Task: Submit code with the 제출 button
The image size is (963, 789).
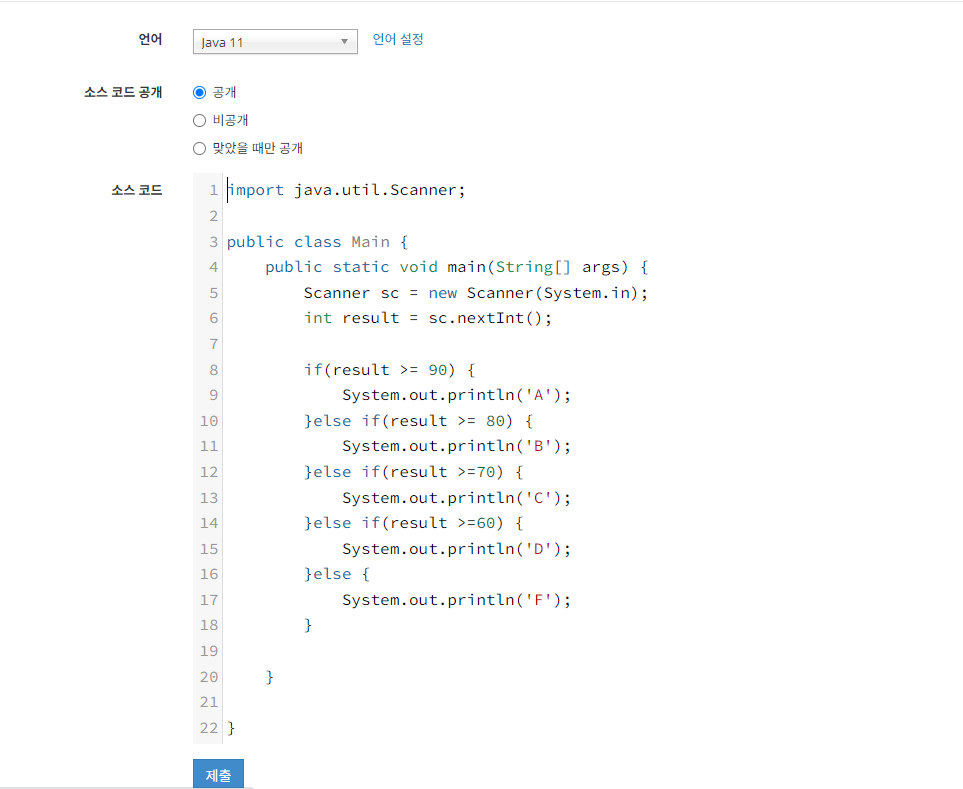Action: (x=218, y=774)
